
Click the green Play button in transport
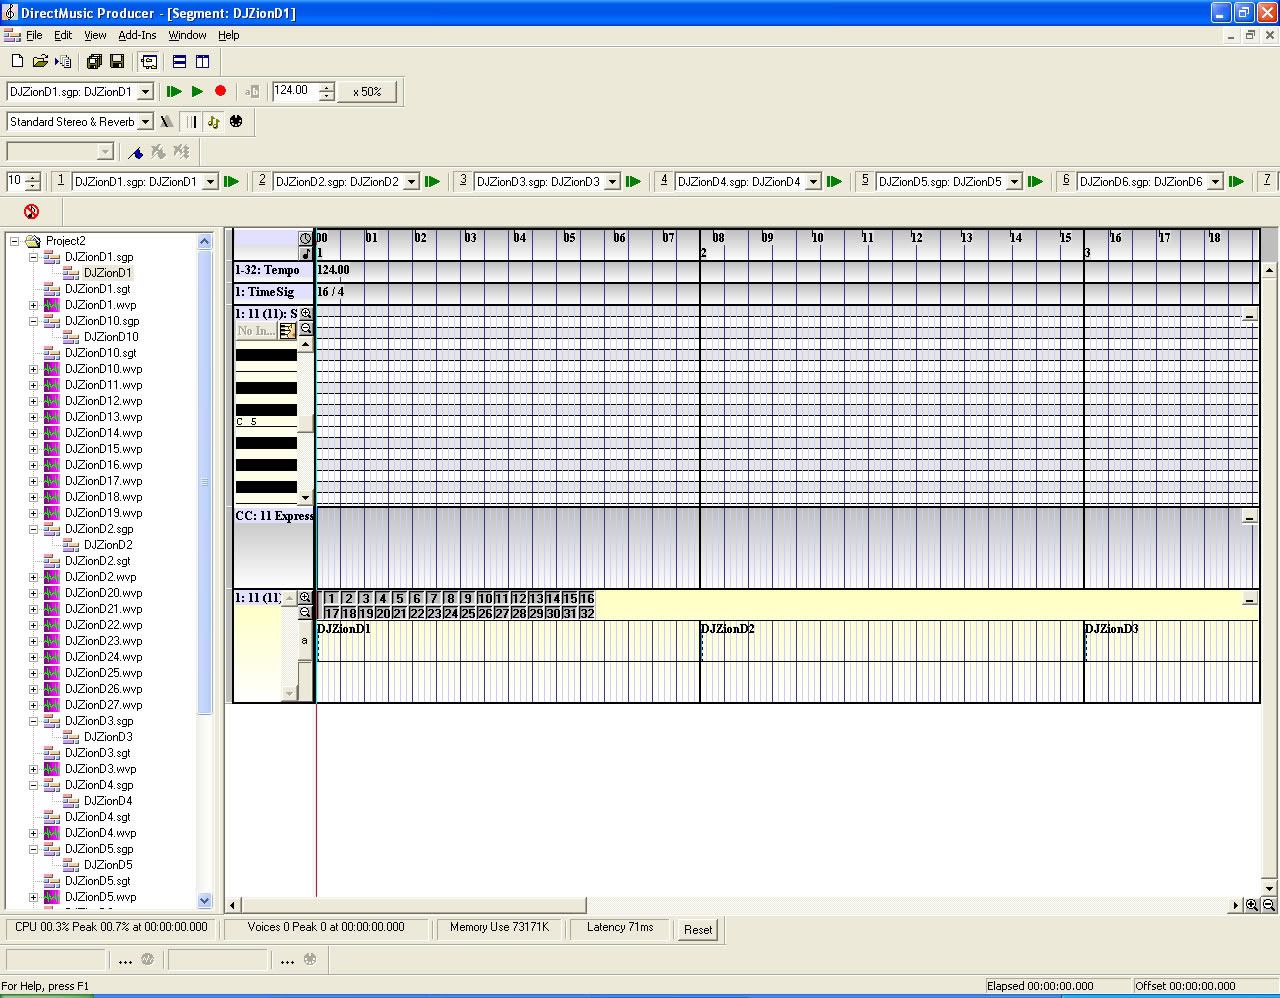[x=197, y=91]
